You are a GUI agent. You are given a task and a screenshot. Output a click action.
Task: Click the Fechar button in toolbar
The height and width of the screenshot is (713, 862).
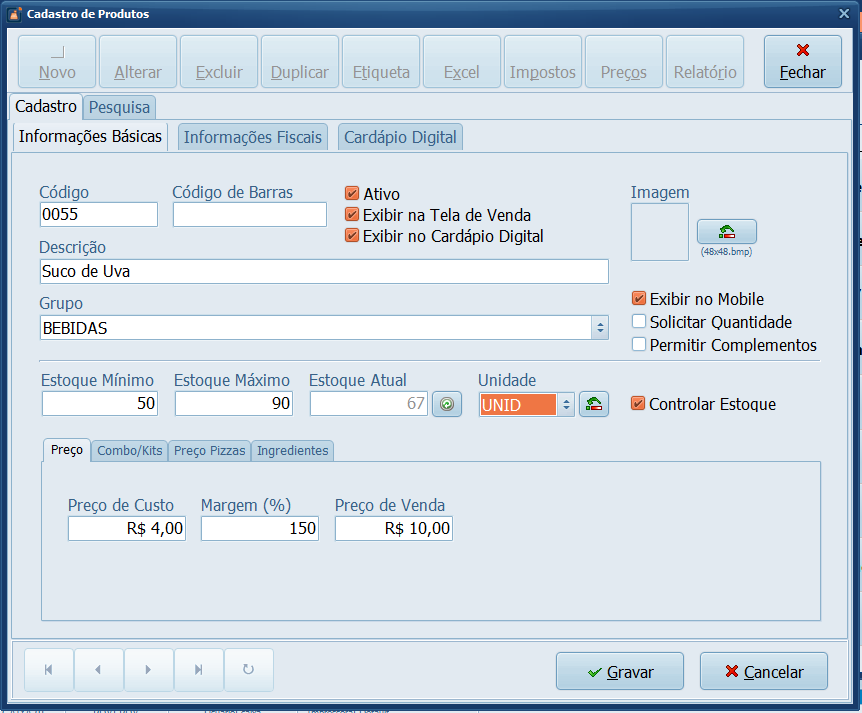coord(802,62)
